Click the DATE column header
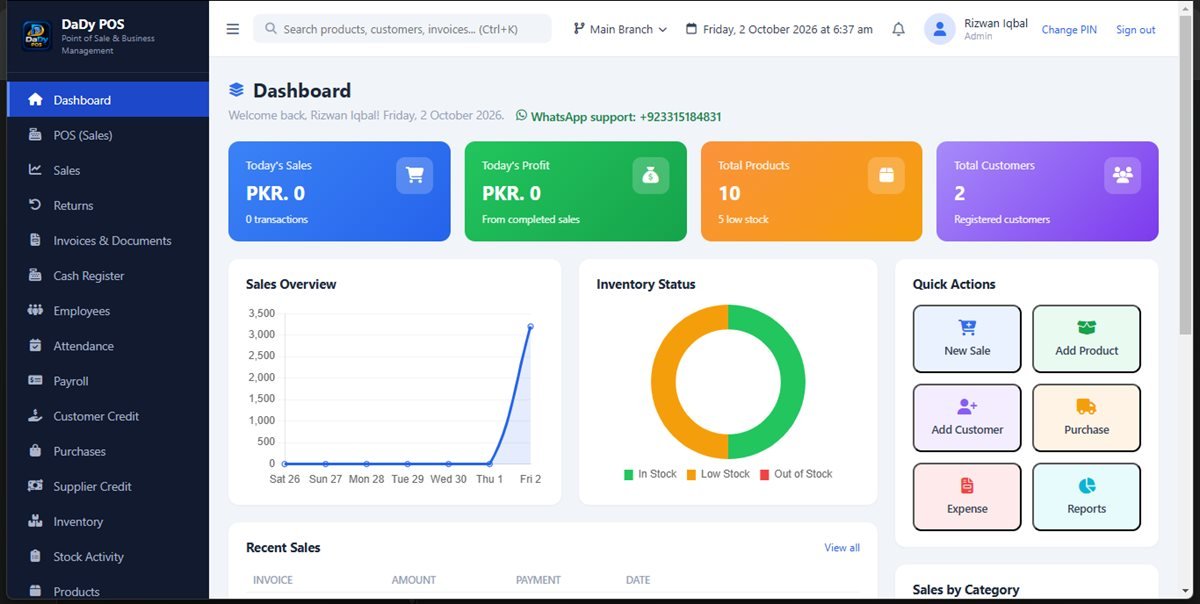 638,580
